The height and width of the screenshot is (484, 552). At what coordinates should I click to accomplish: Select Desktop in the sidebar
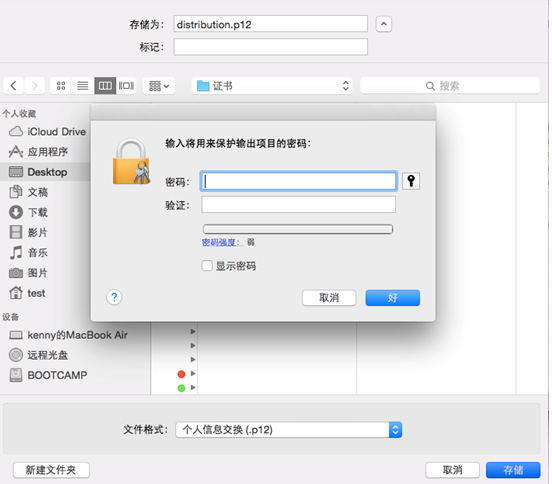pos(46,172)
